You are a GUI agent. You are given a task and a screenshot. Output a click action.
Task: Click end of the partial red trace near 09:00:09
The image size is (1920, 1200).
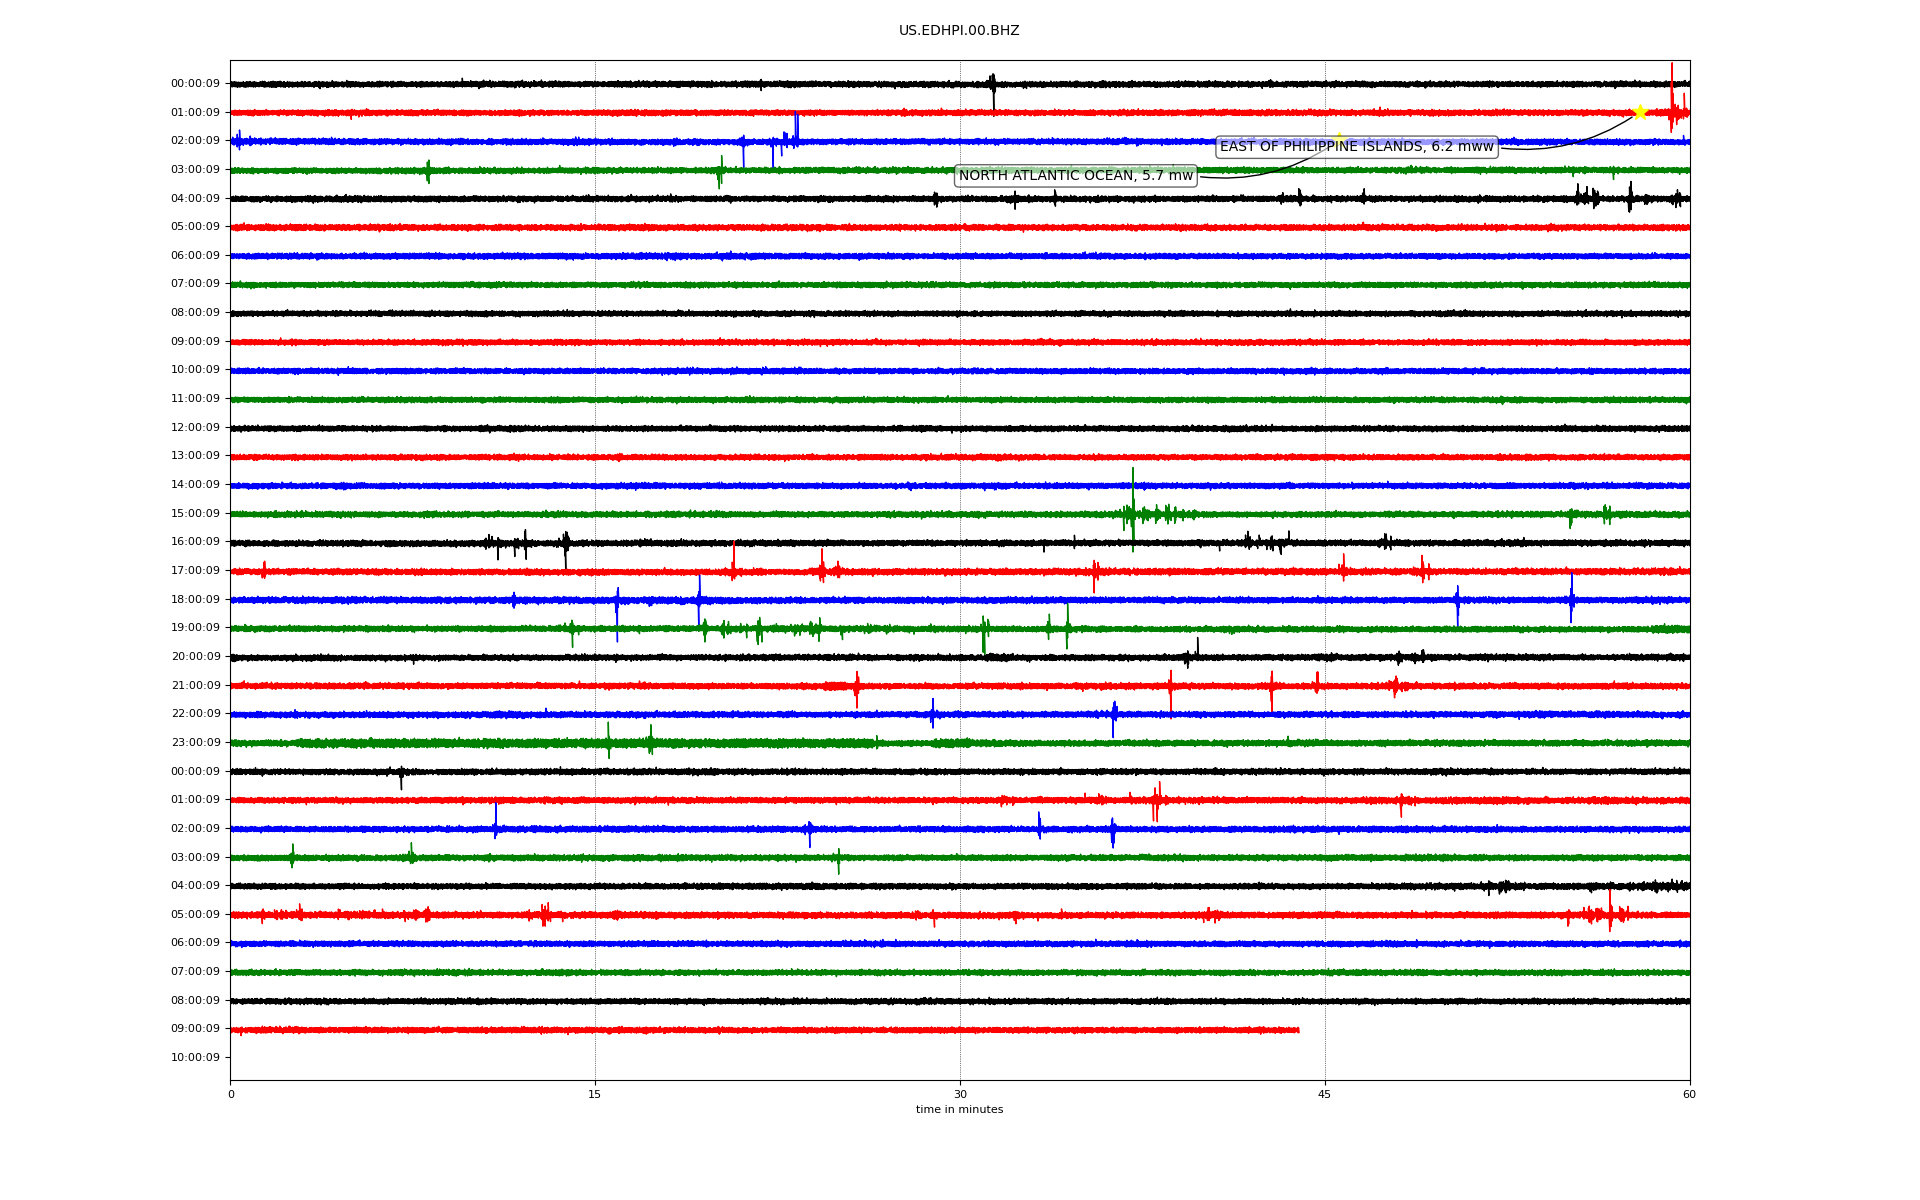pos(1298,1030)
